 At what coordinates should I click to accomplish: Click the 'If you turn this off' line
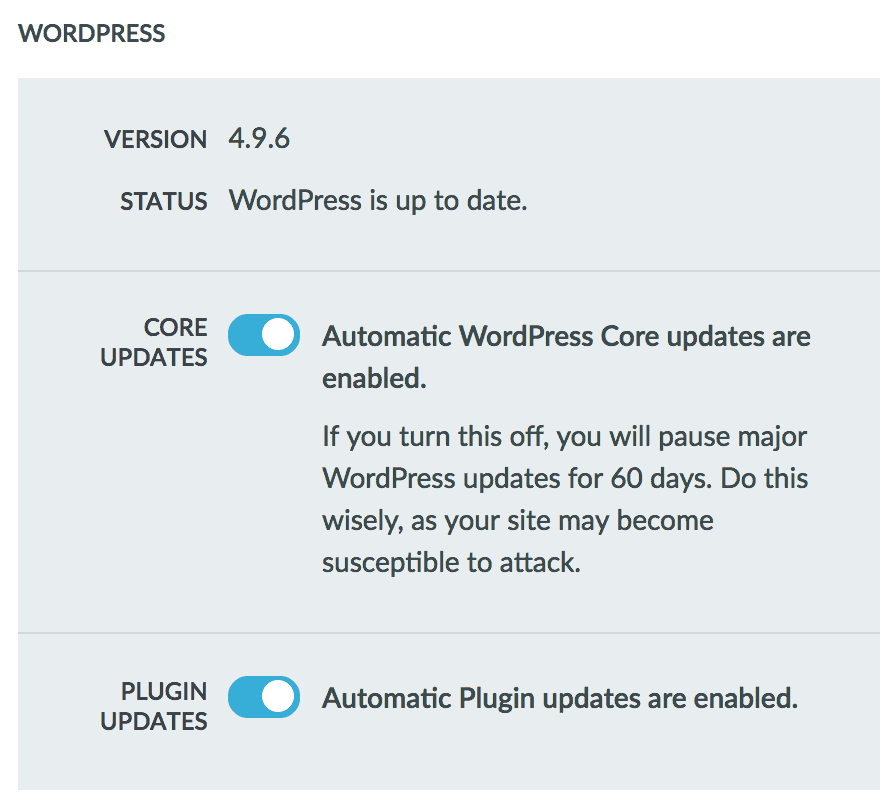point(565,437)
